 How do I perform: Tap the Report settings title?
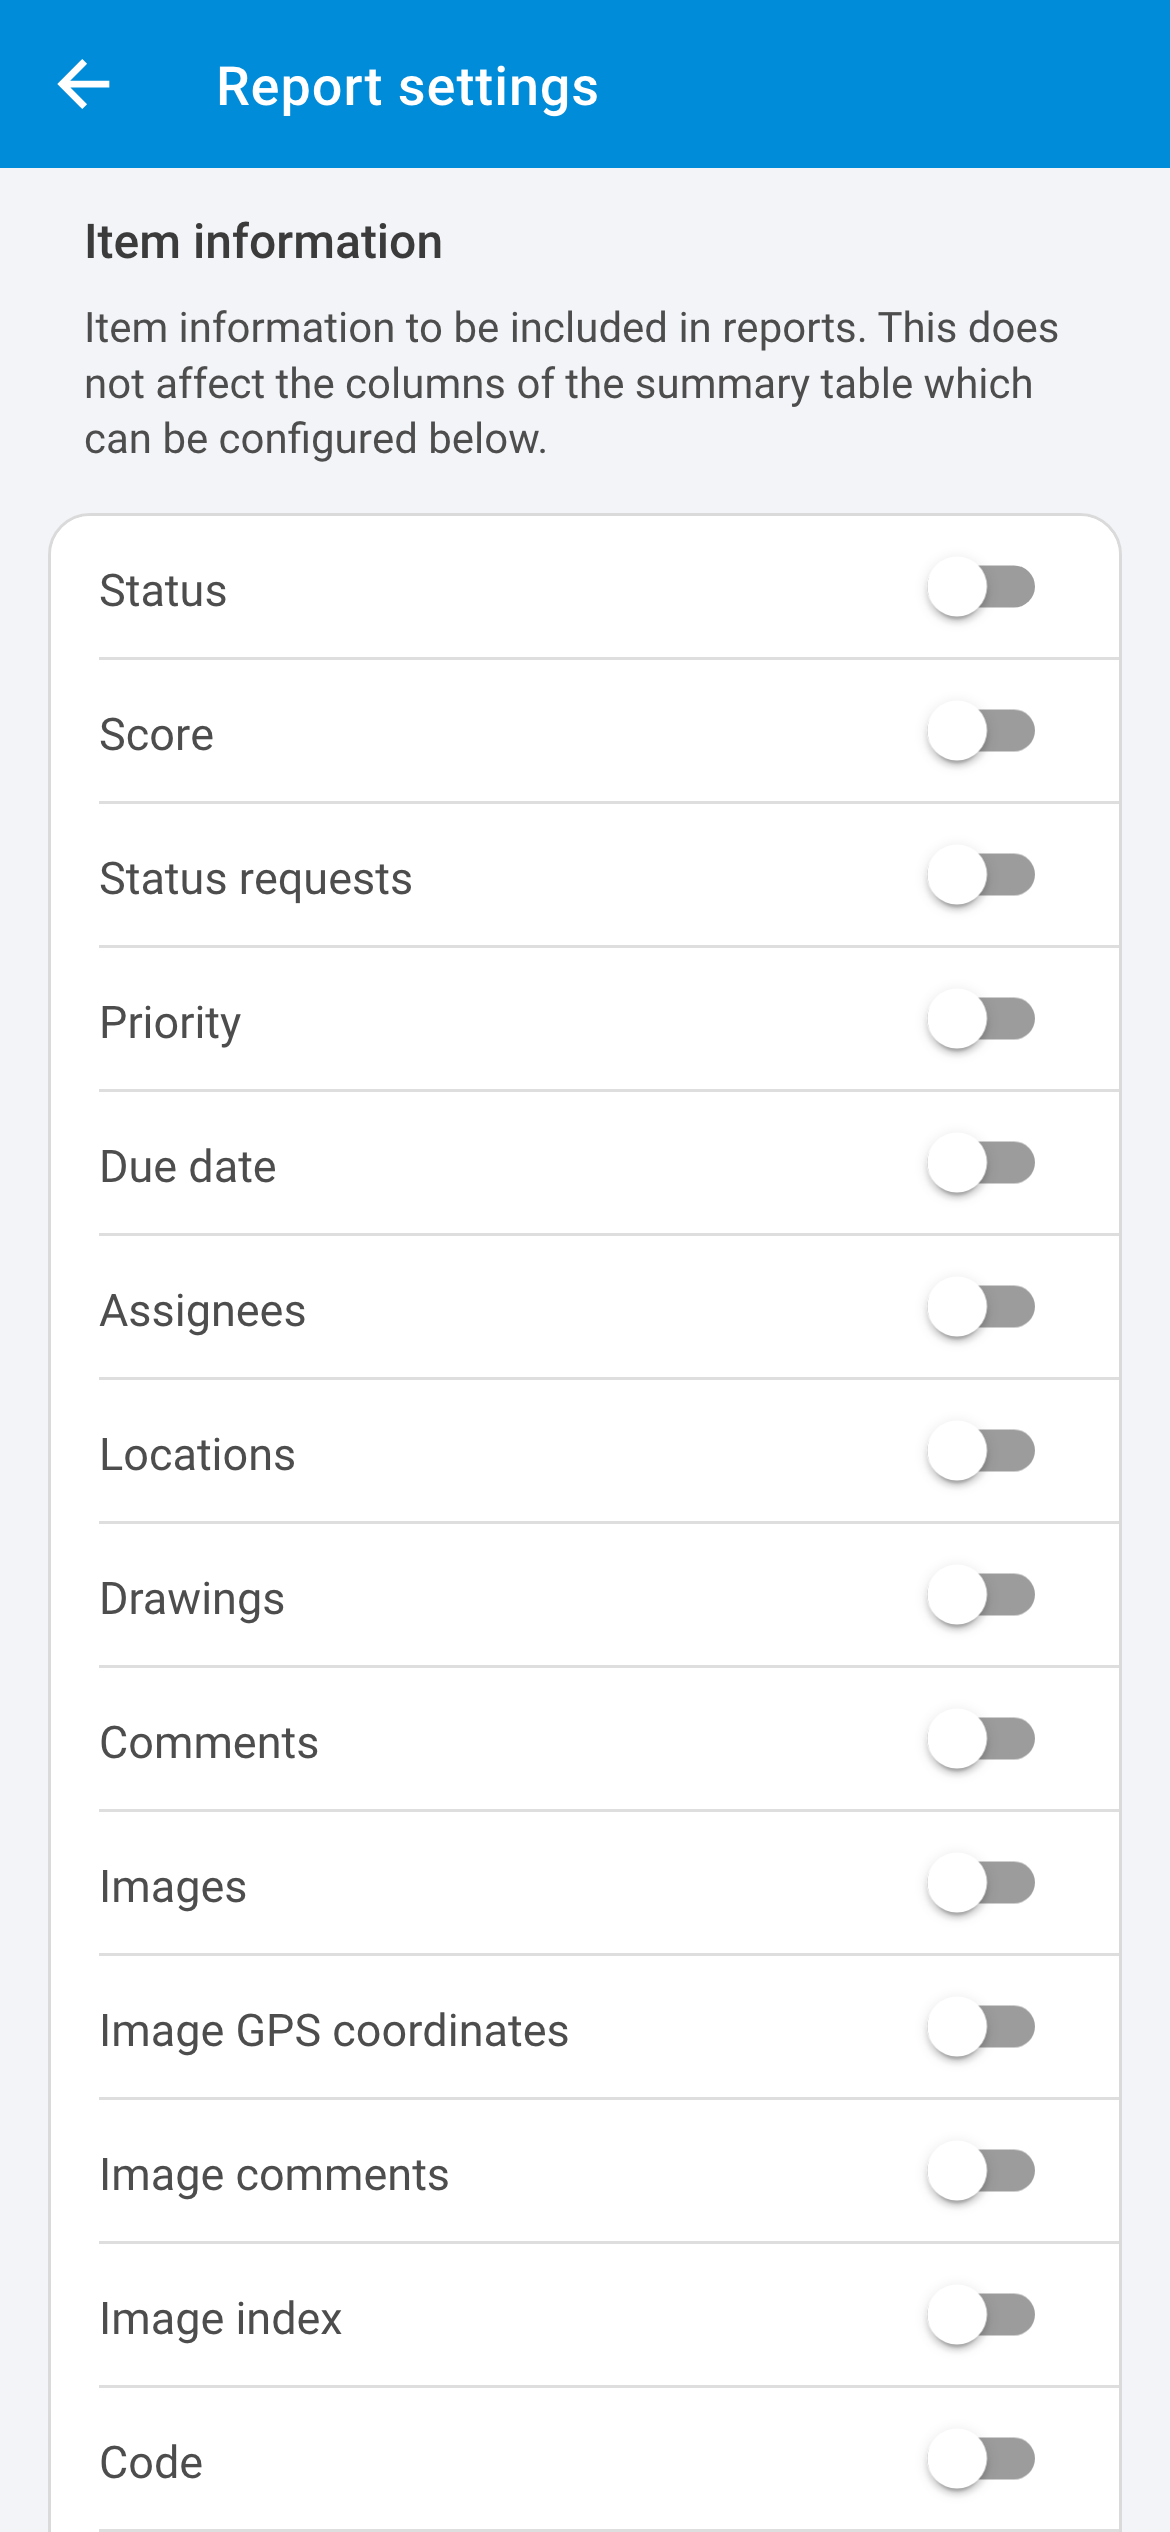click(x=407, y=87)
